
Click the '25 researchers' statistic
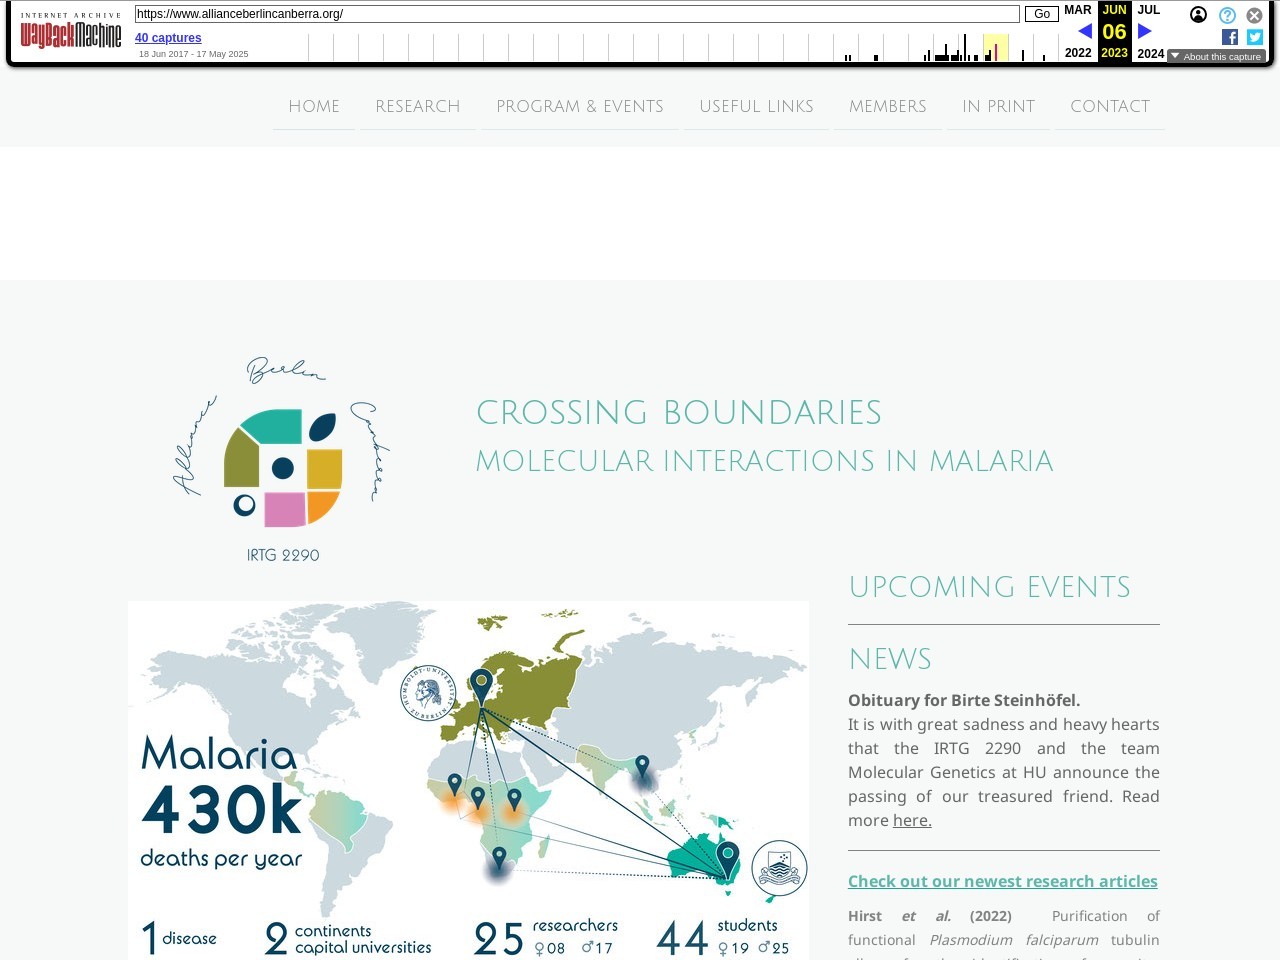point(546,937)
